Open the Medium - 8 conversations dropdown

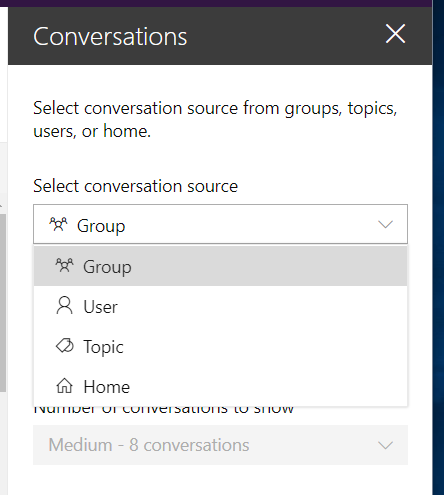[220, 445]
